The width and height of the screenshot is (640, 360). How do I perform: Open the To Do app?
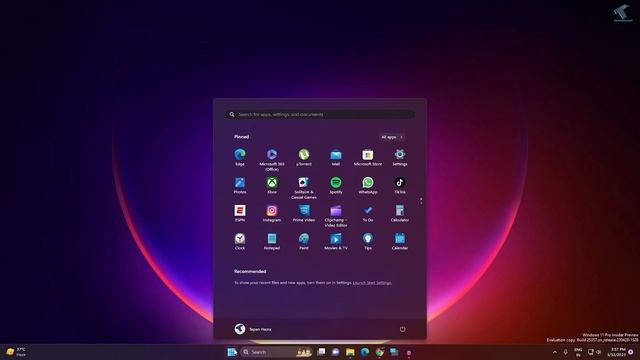[368, 213]
